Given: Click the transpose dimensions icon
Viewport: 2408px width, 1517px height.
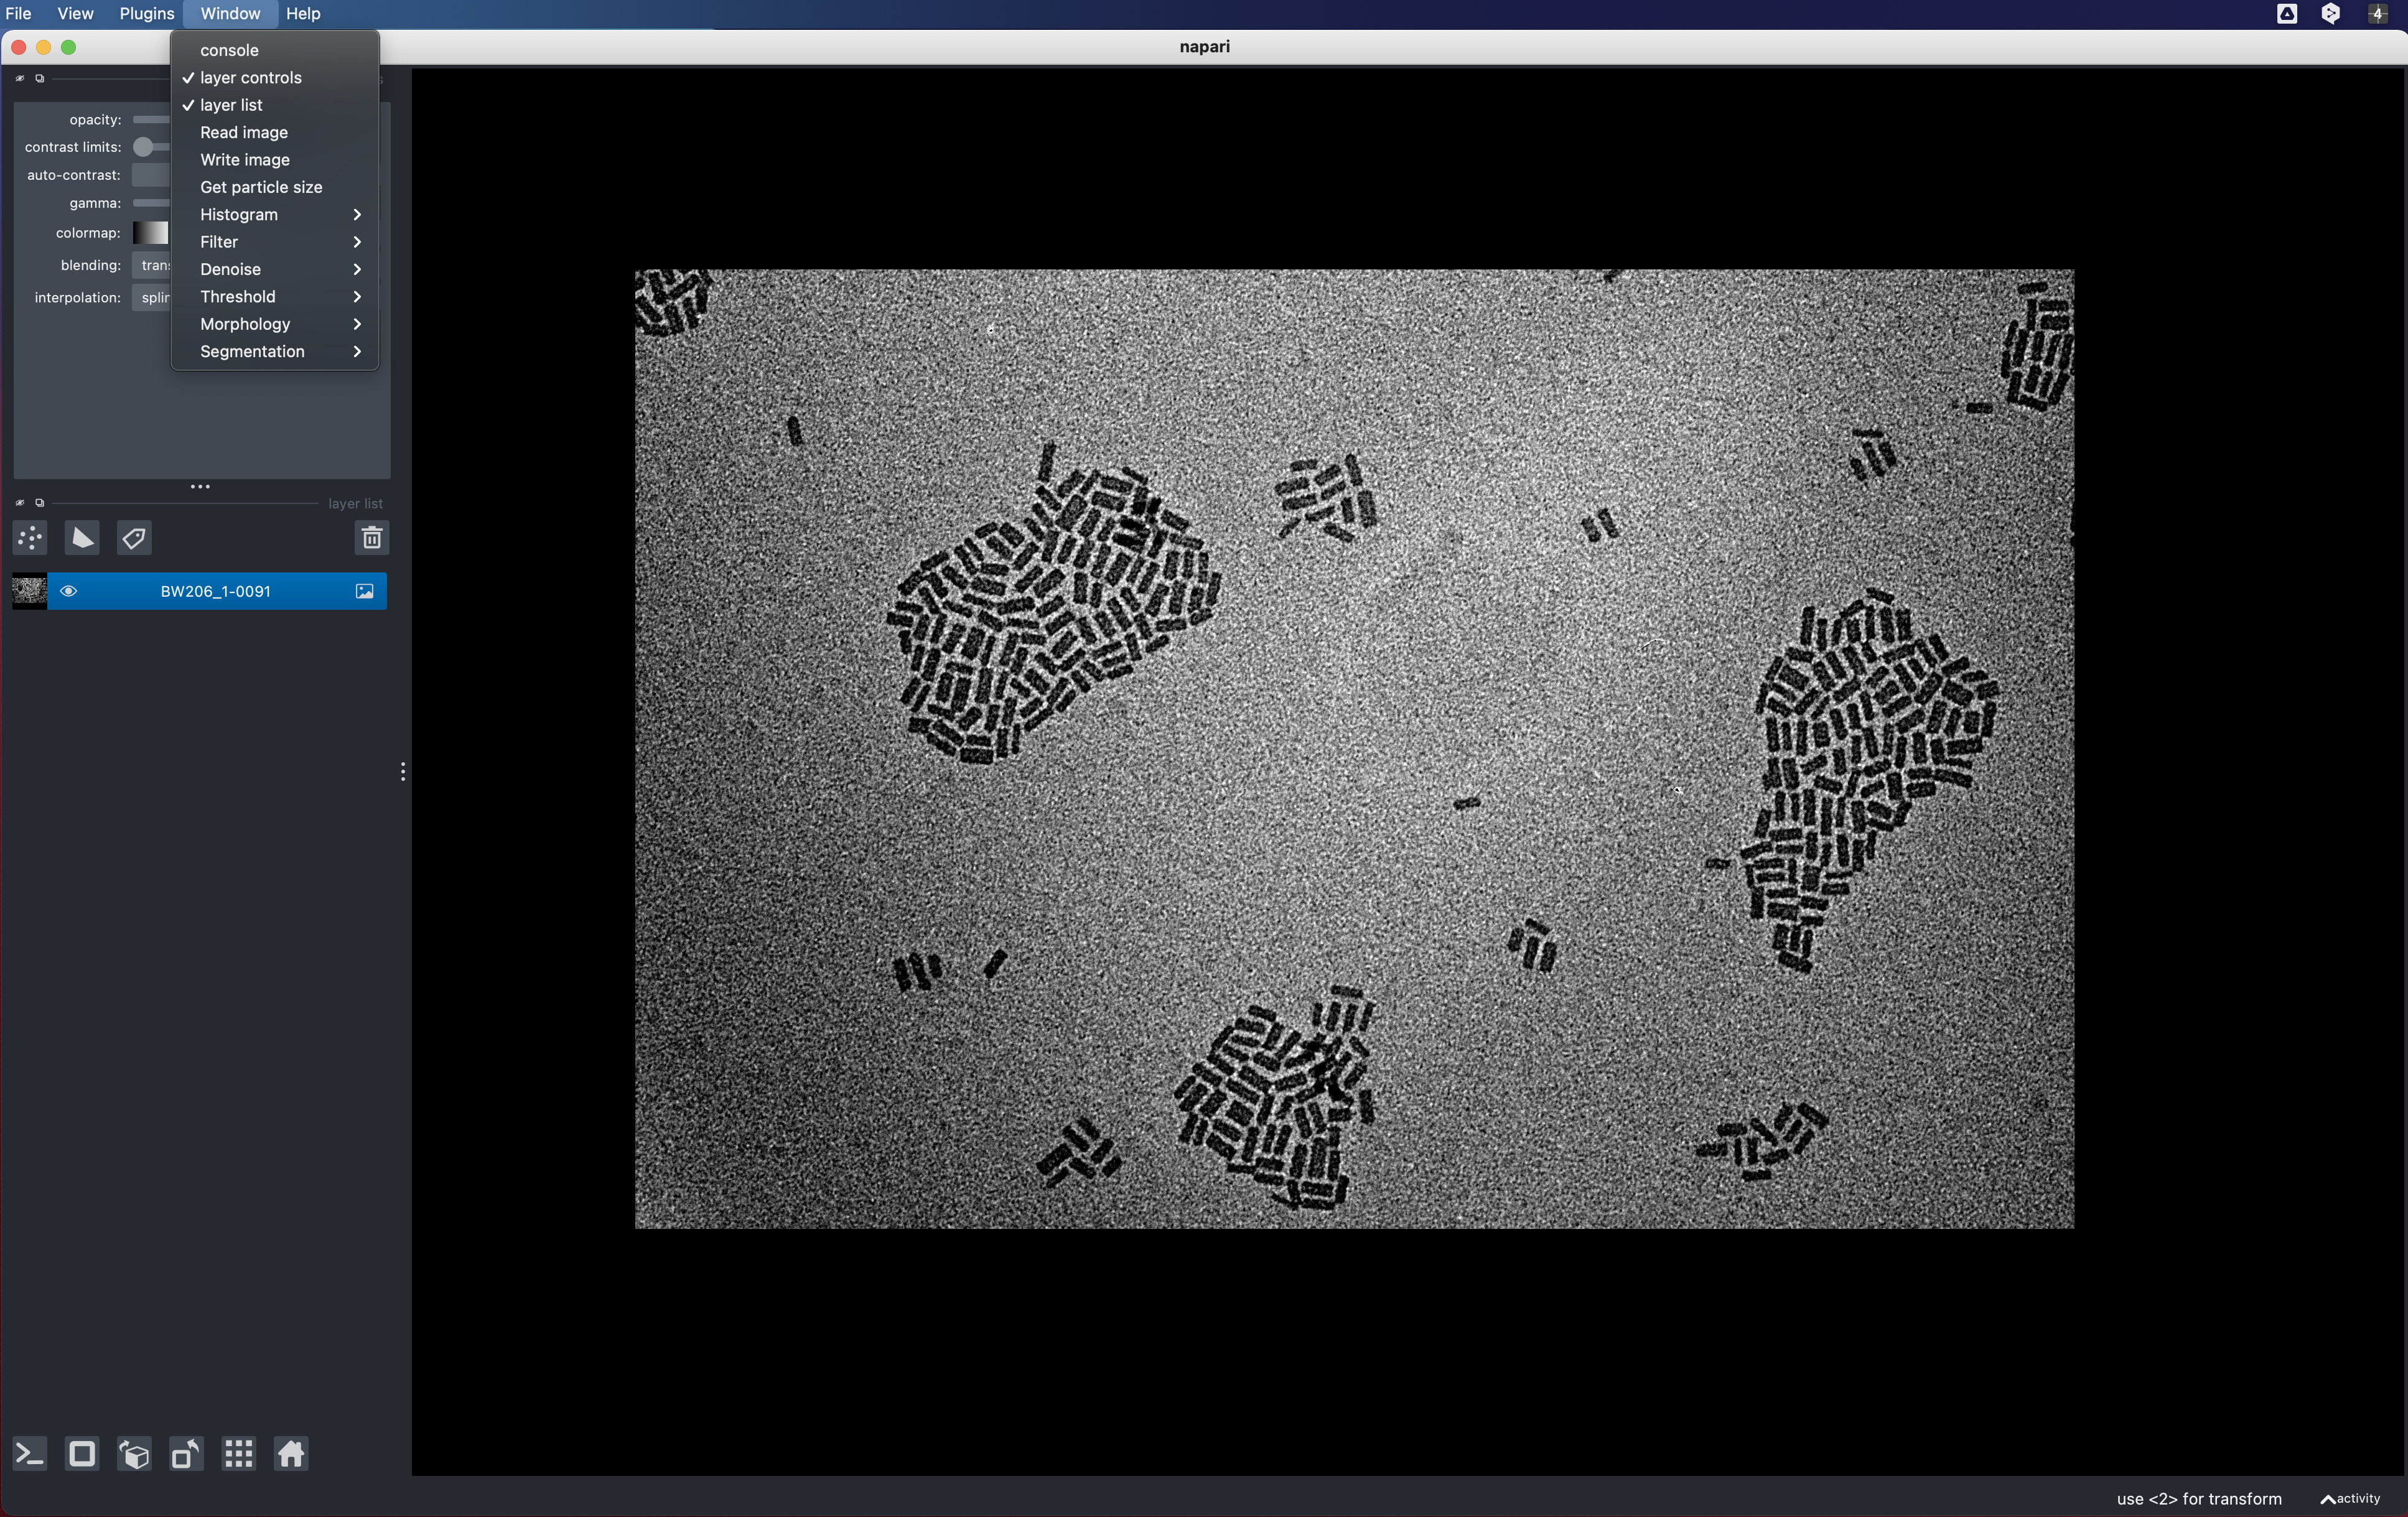Looking at the screenshot, I should pyautogui.click(x=186, y=1453).
